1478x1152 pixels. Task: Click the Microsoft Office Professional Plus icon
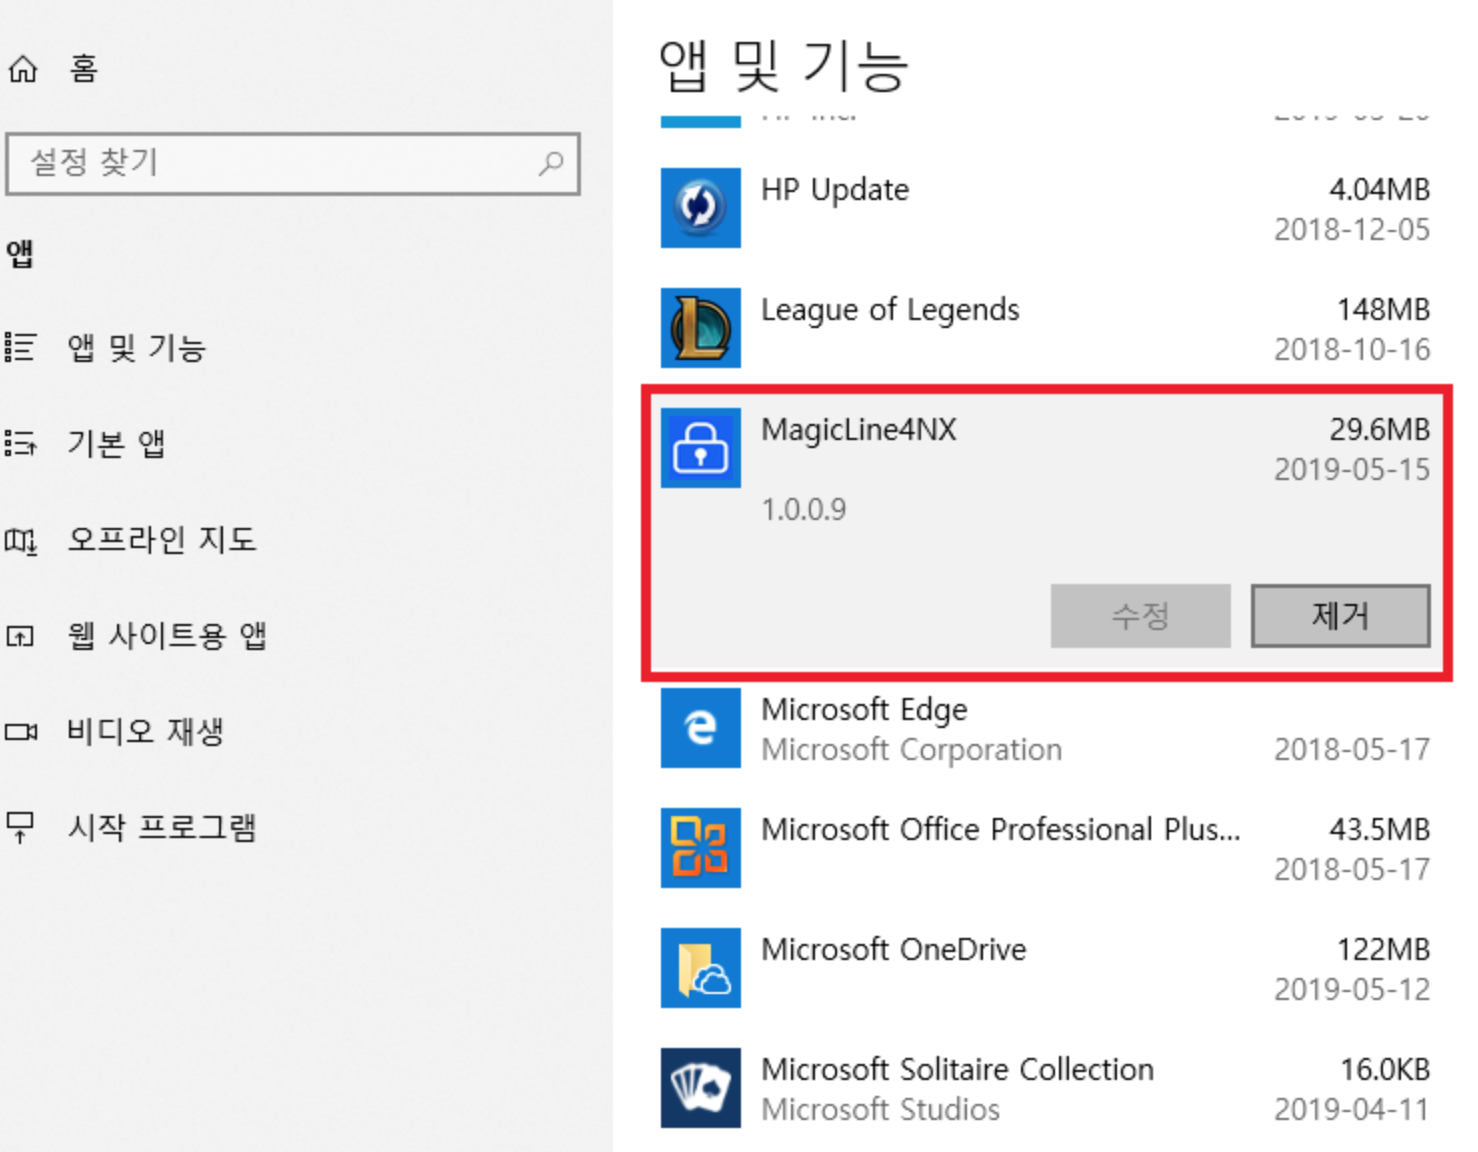click(x=700, y=848)
